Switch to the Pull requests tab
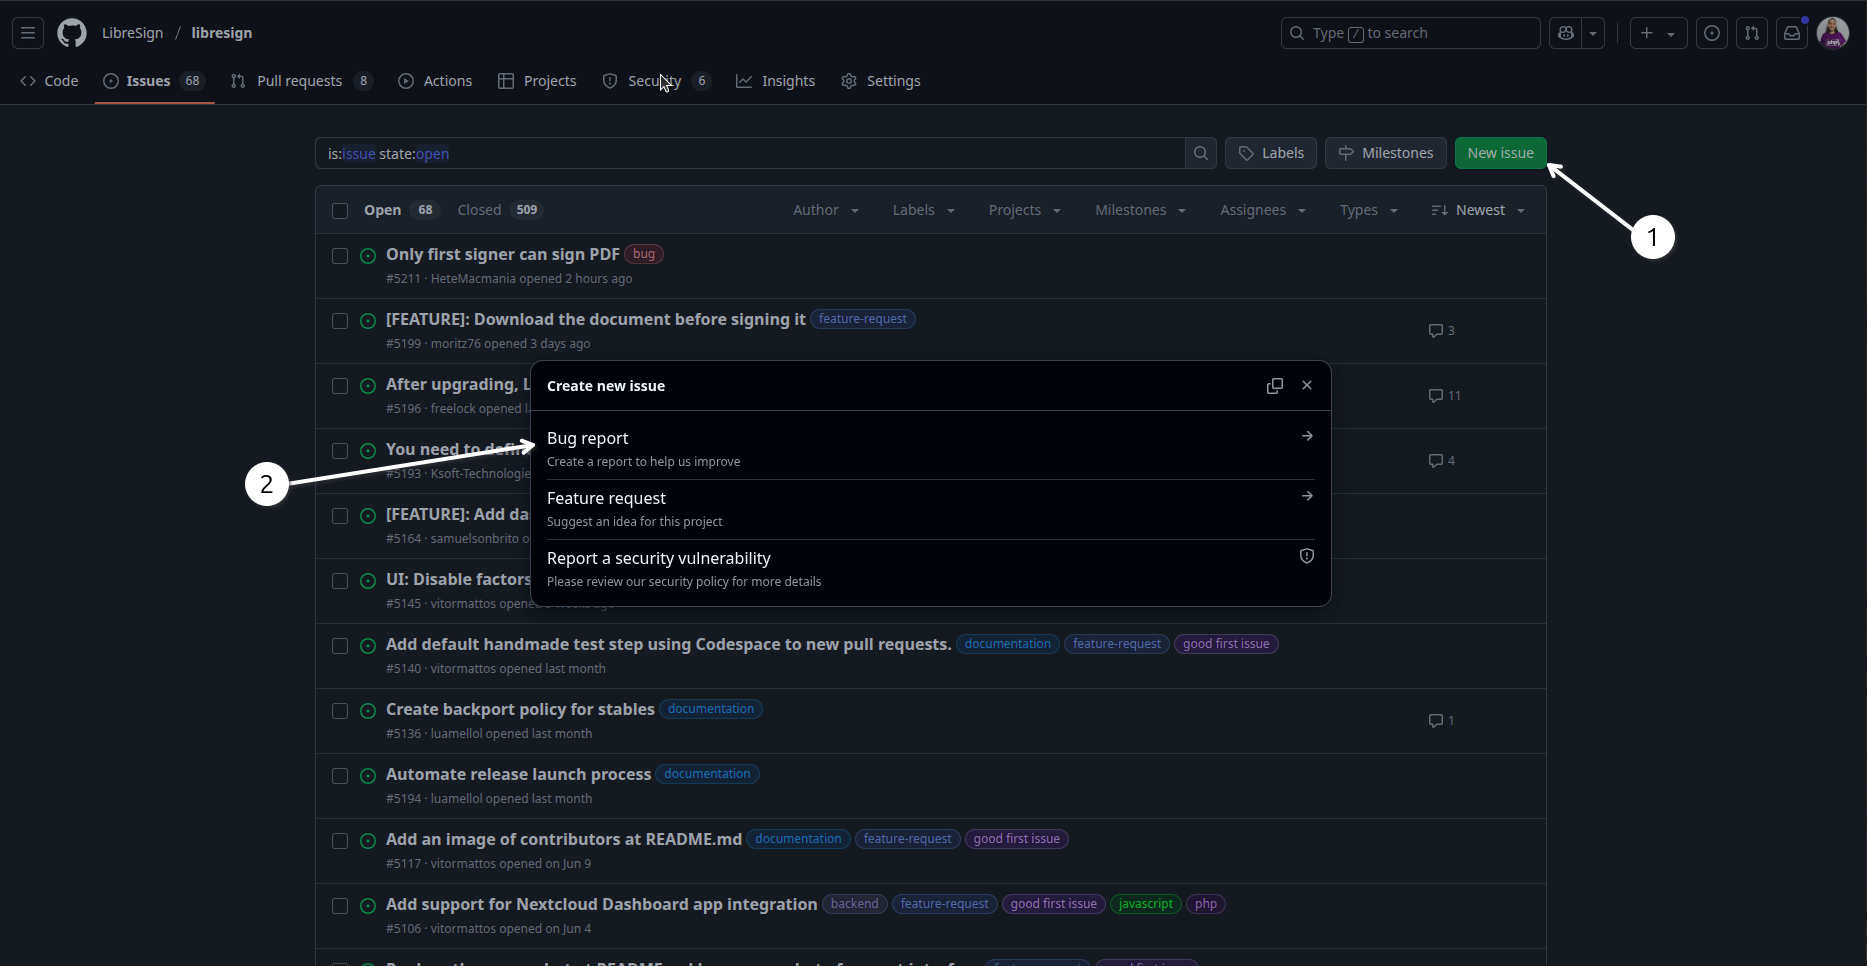1867x966 pixels. 301,81
